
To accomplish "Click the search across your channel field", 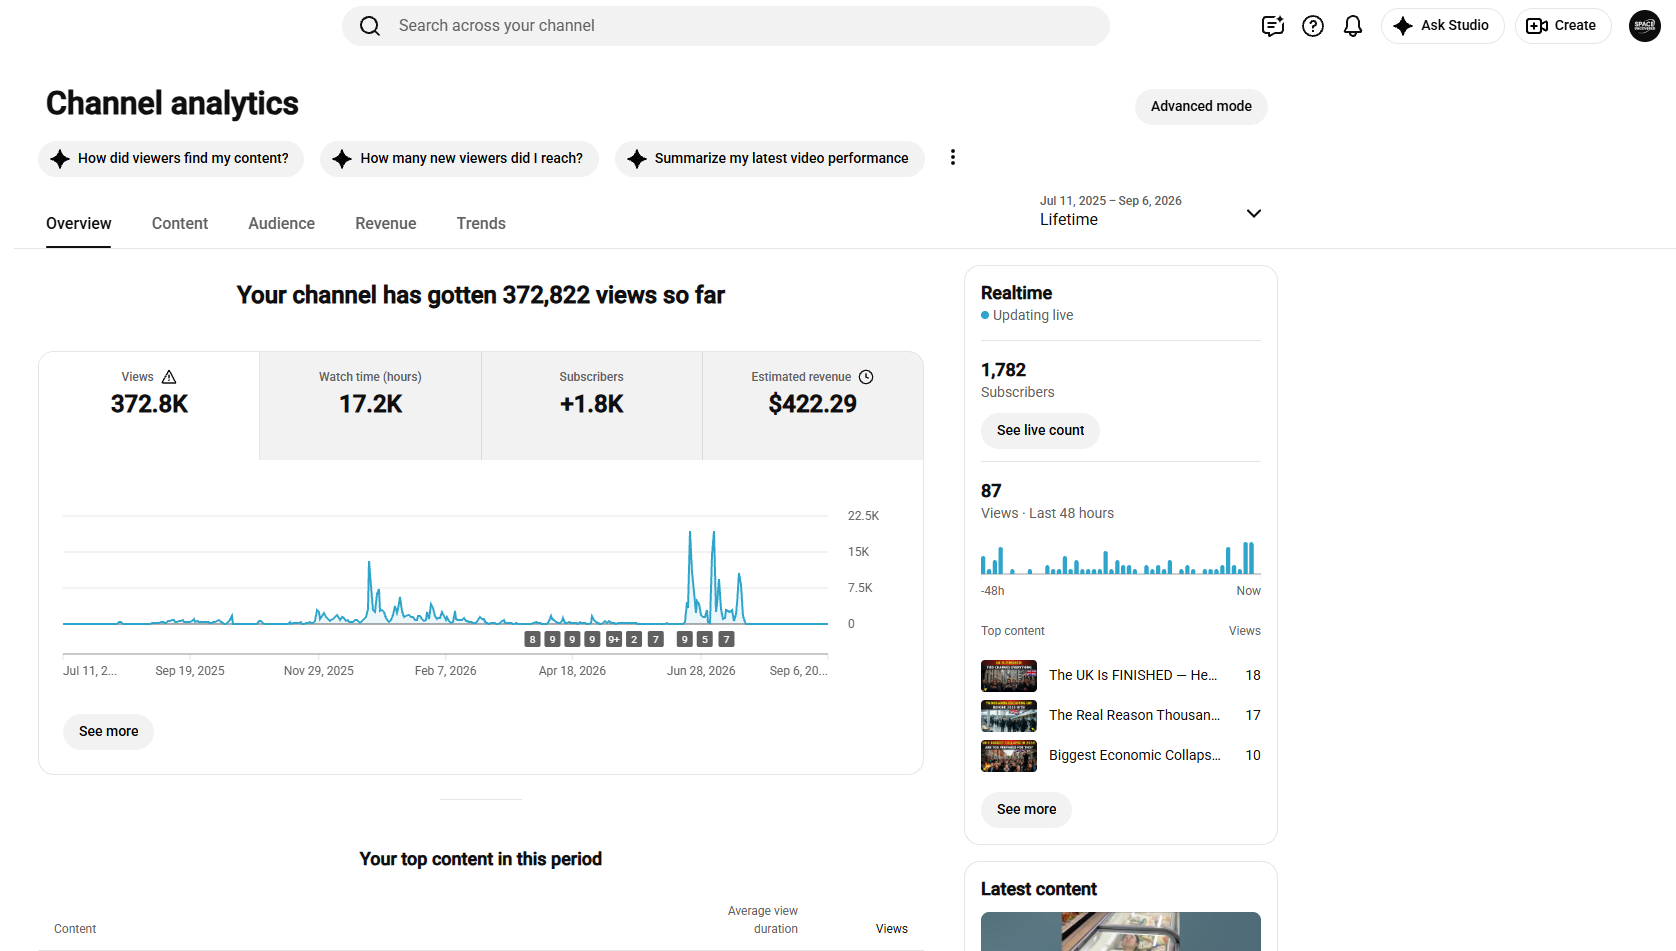I will click(x=726, y=26).
